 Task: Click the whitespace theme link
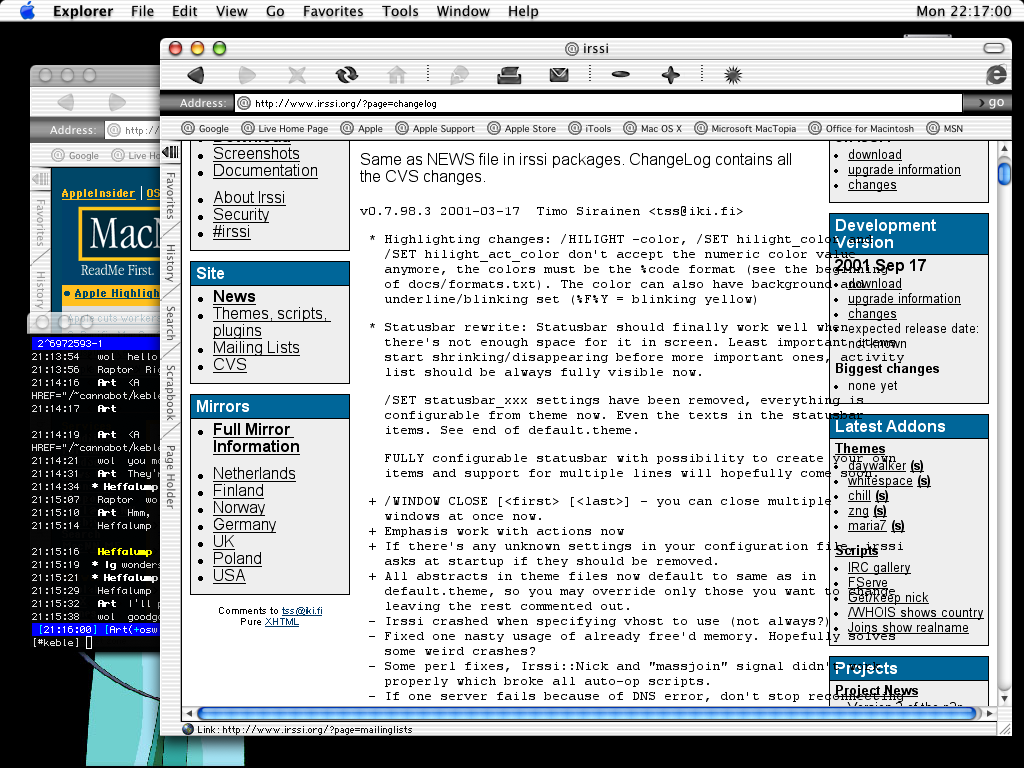880,481
